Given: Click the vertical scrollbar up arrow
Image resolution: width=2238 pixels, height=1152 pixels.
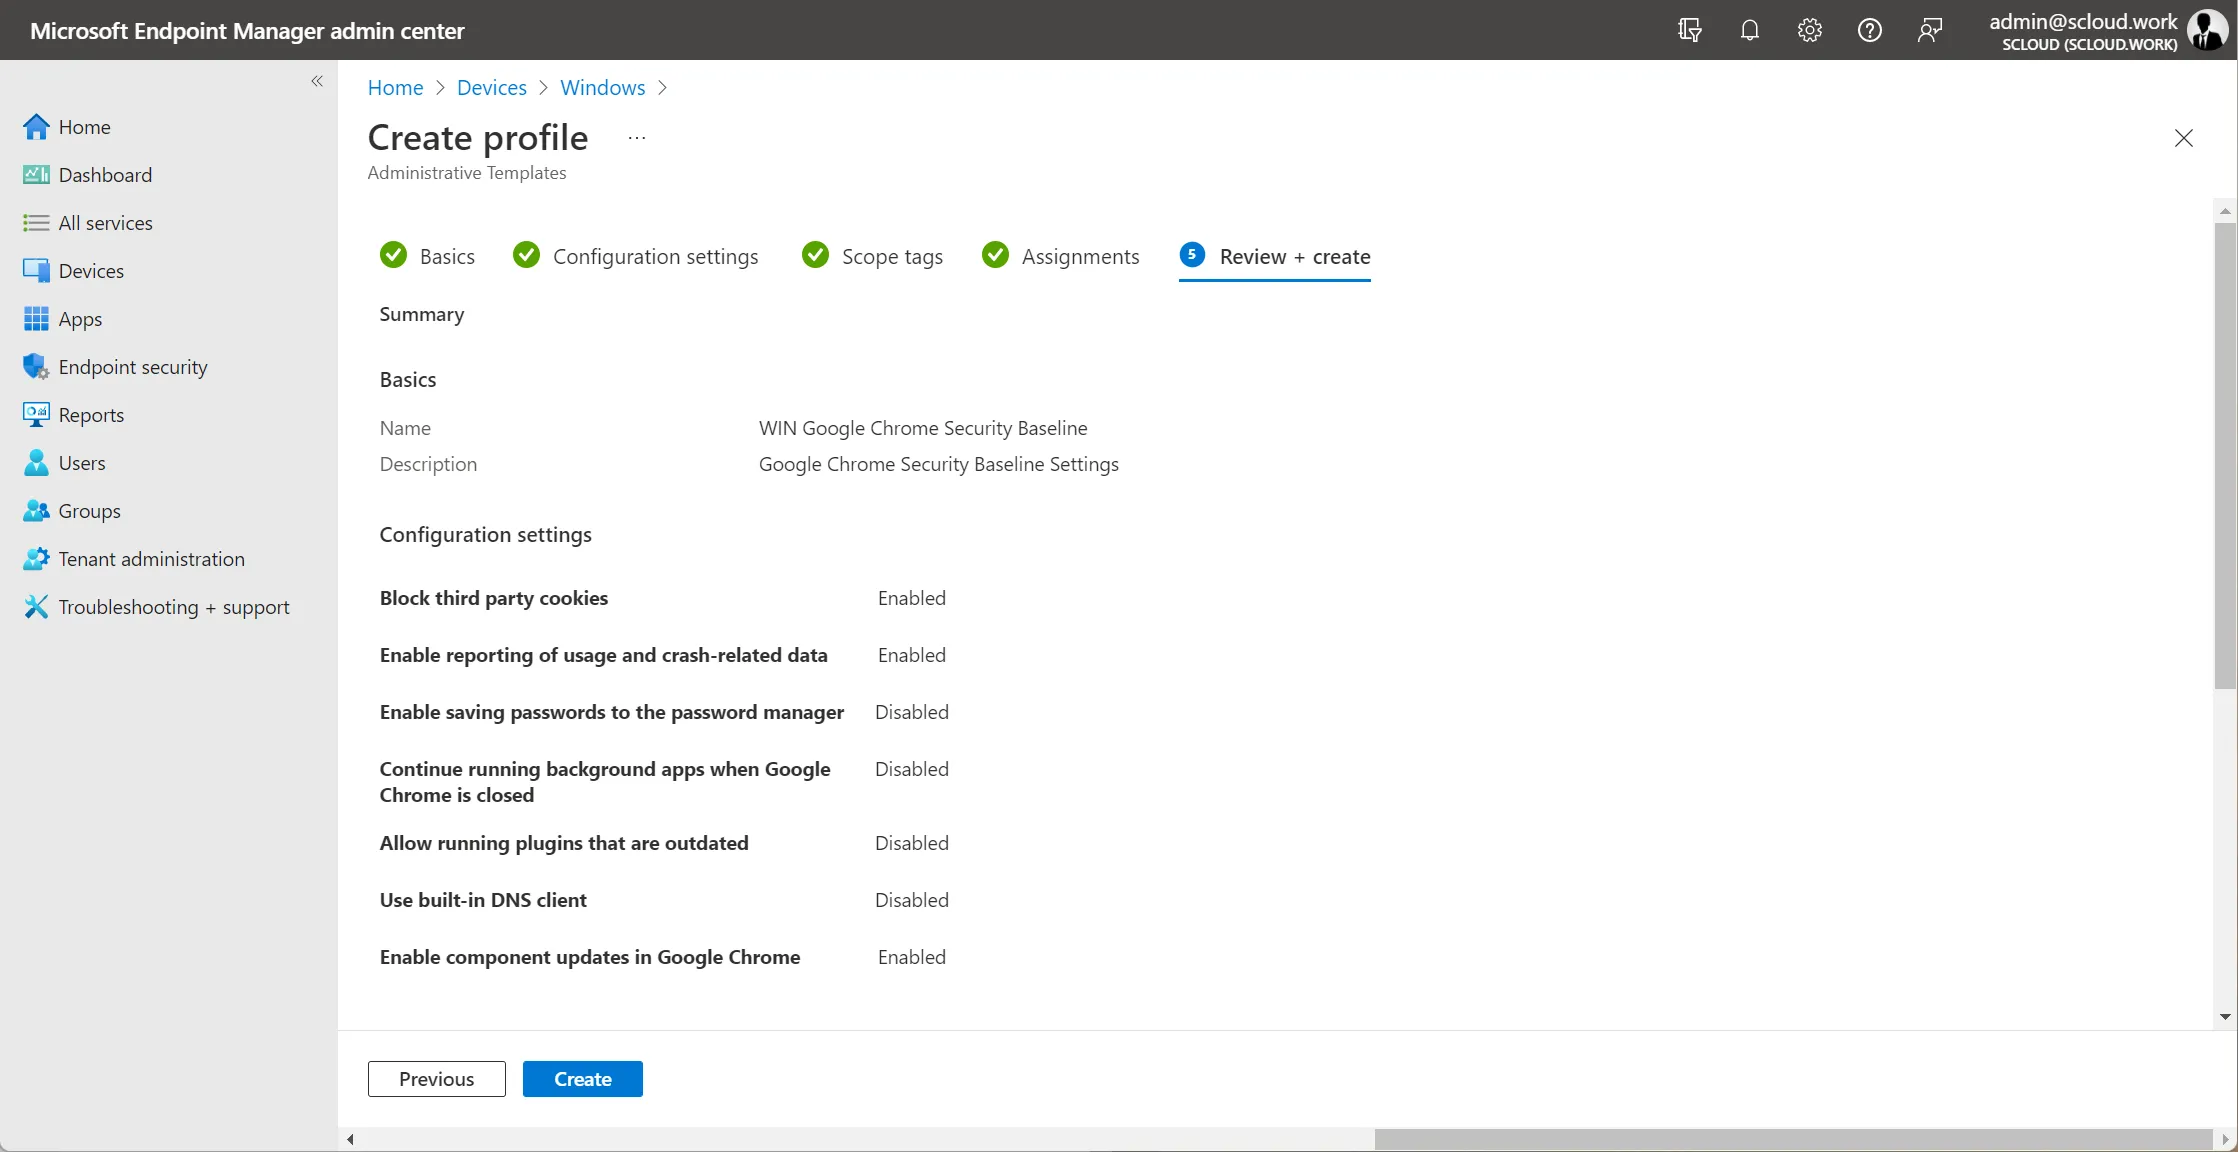Looking at the screenshot, I should pyautogui.click(x=2225, y=211).
